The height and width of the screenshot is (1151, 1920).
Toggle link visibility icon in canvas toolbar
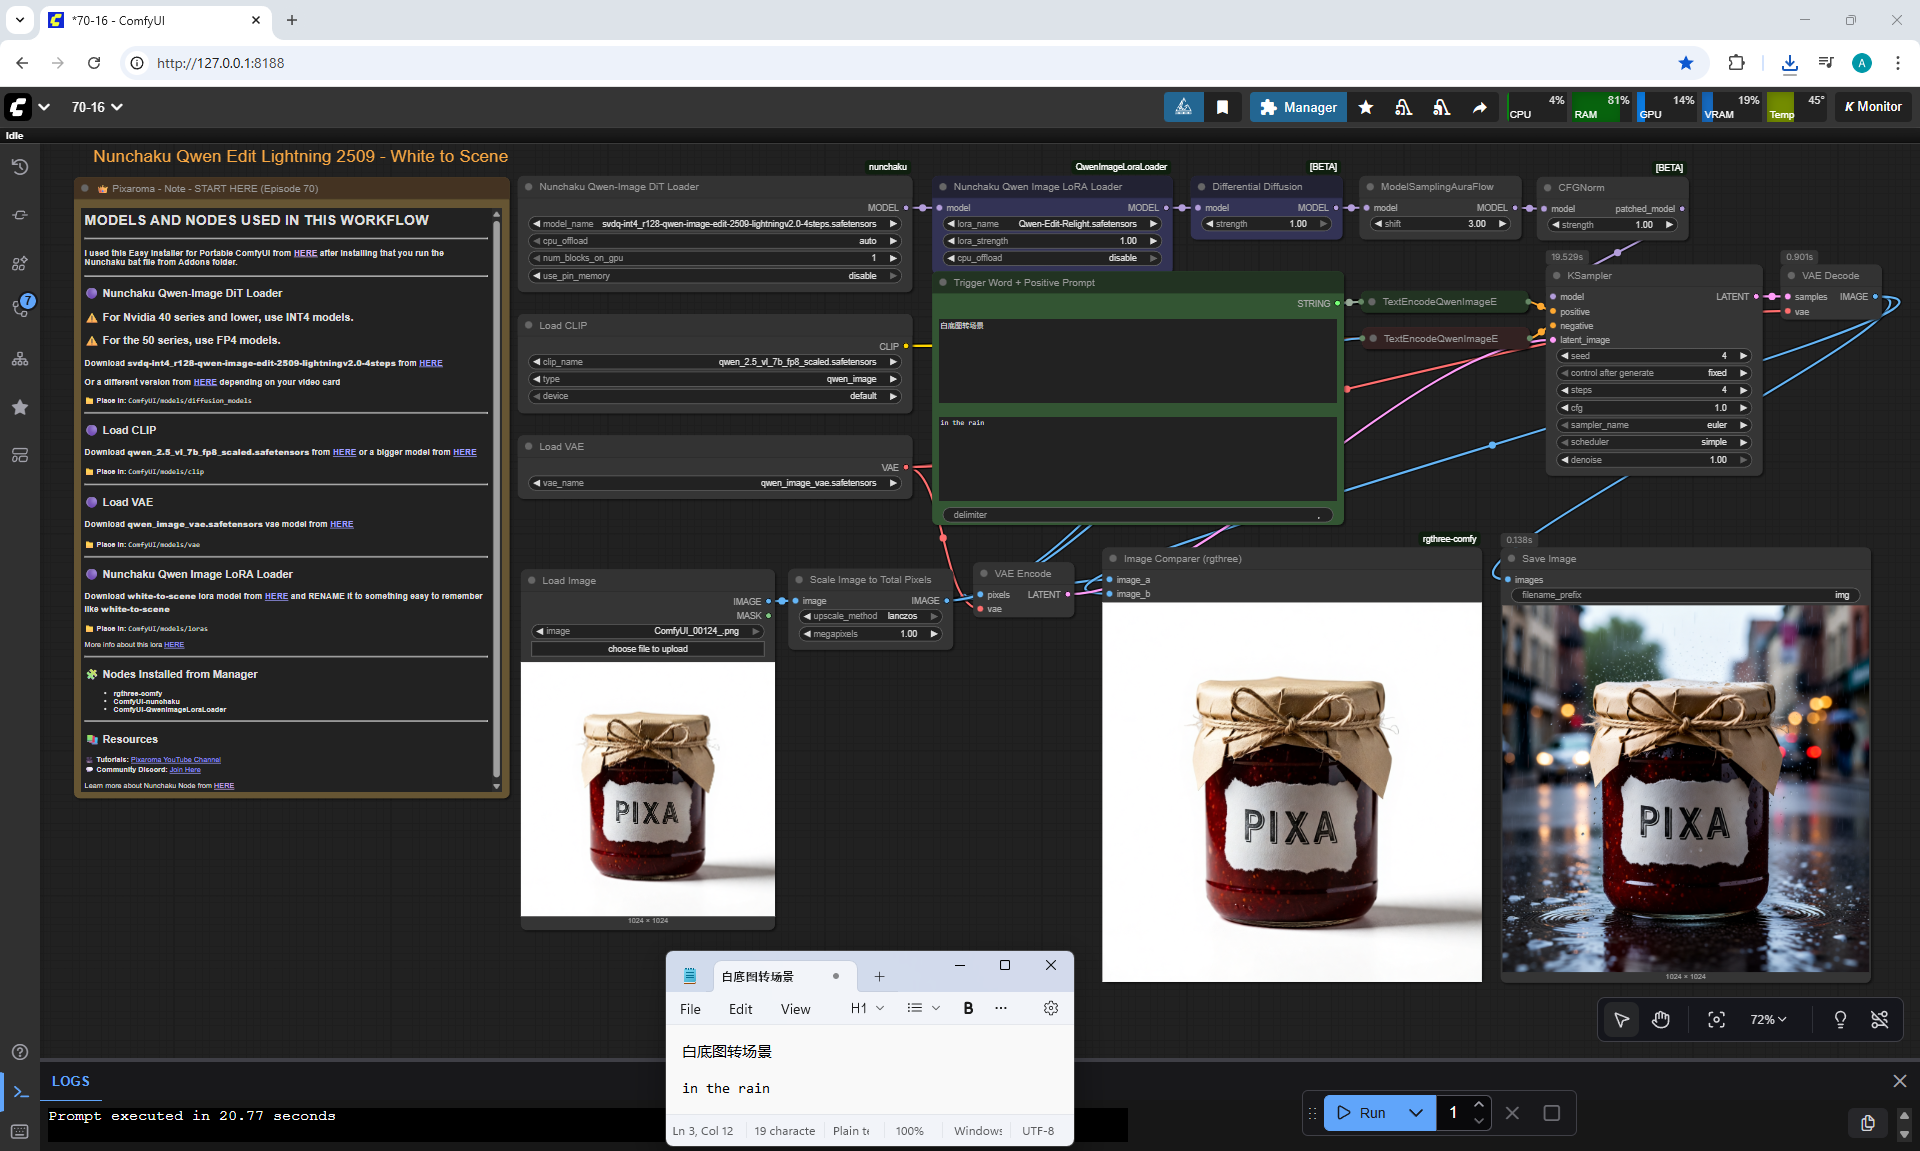point(1880,1019)
